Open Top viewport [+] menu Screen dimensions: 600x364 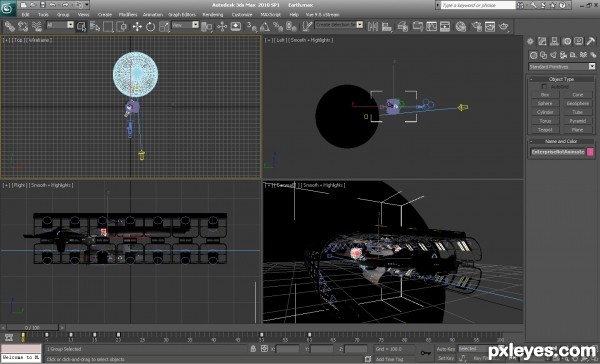tap(6, 40)
